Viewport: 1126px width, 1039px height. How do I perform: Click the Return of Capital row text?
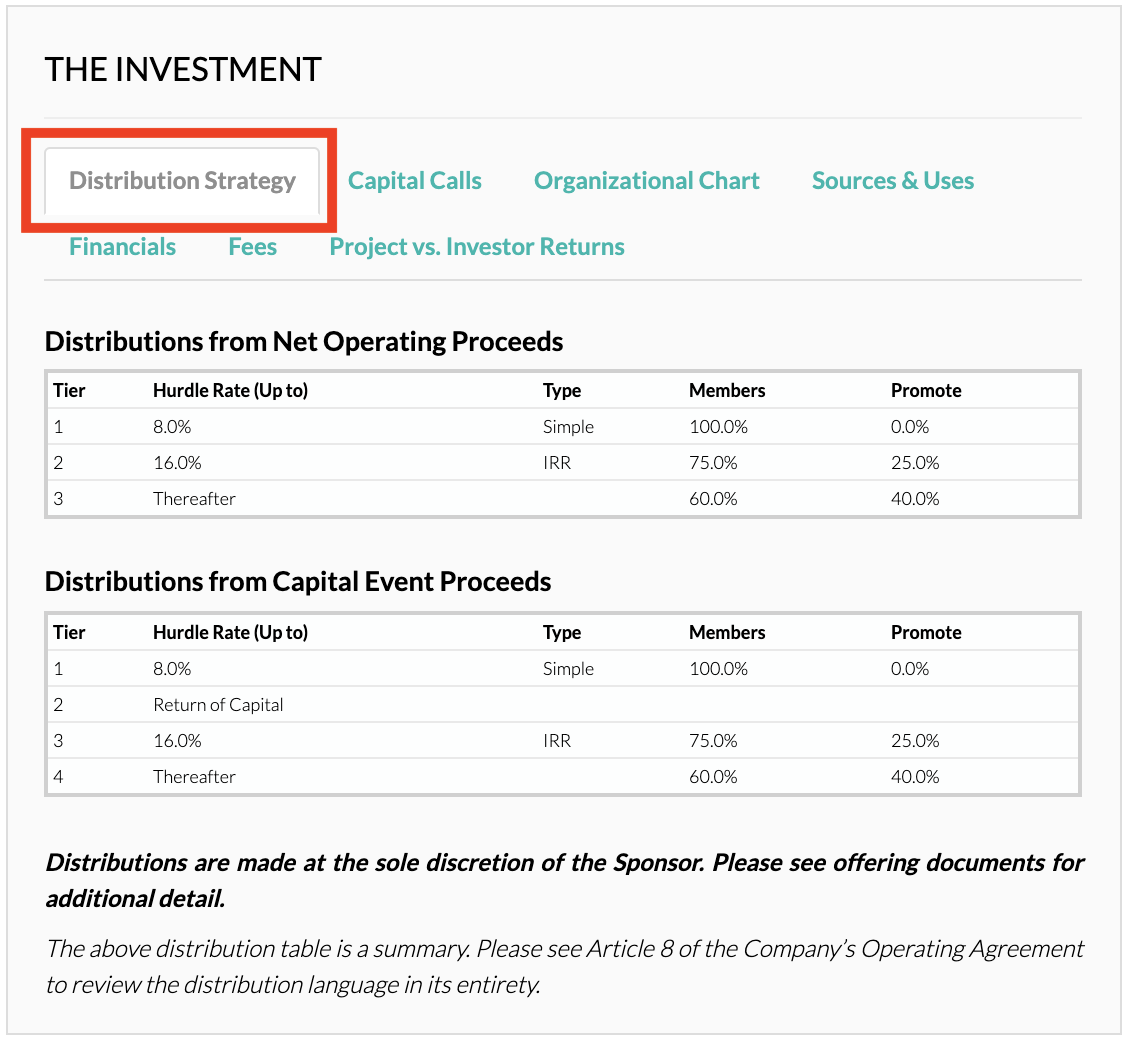pos(218,705)
